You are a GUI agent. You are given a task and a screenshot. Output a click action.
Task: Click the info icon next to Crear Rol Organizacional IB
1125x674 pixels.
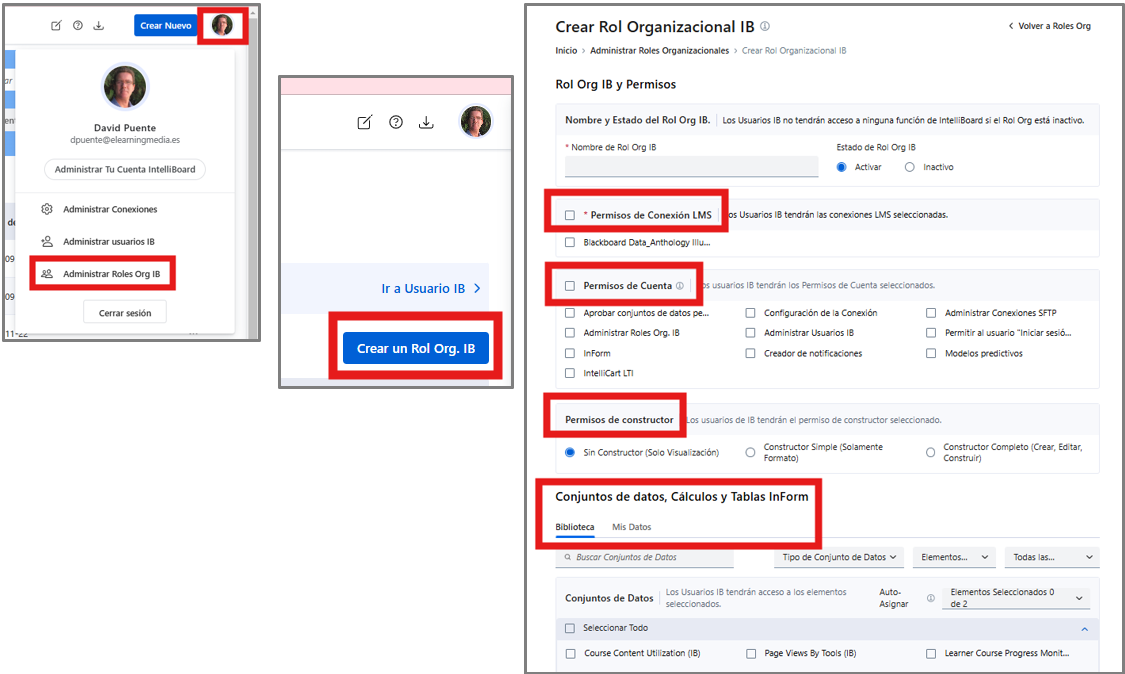pyautogui.click(x=765, y=27)
